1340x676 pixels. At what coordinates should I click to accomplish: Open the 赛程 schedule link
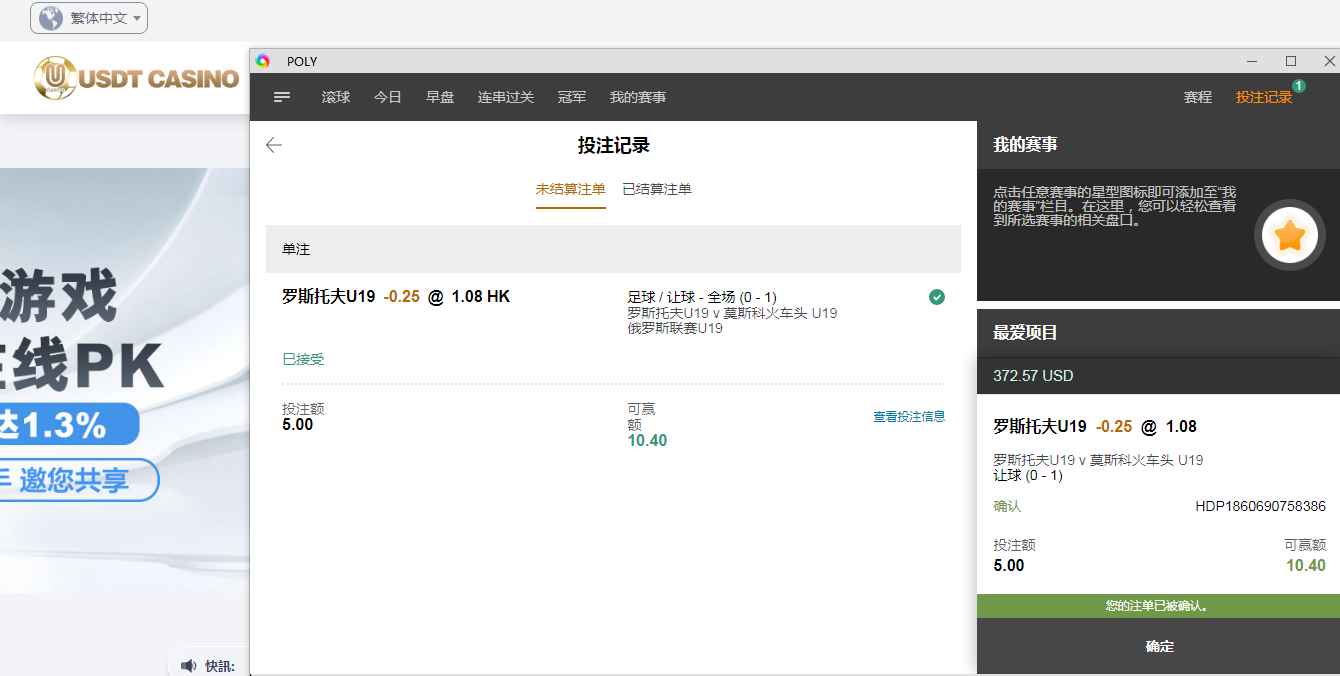[1197, 97]
